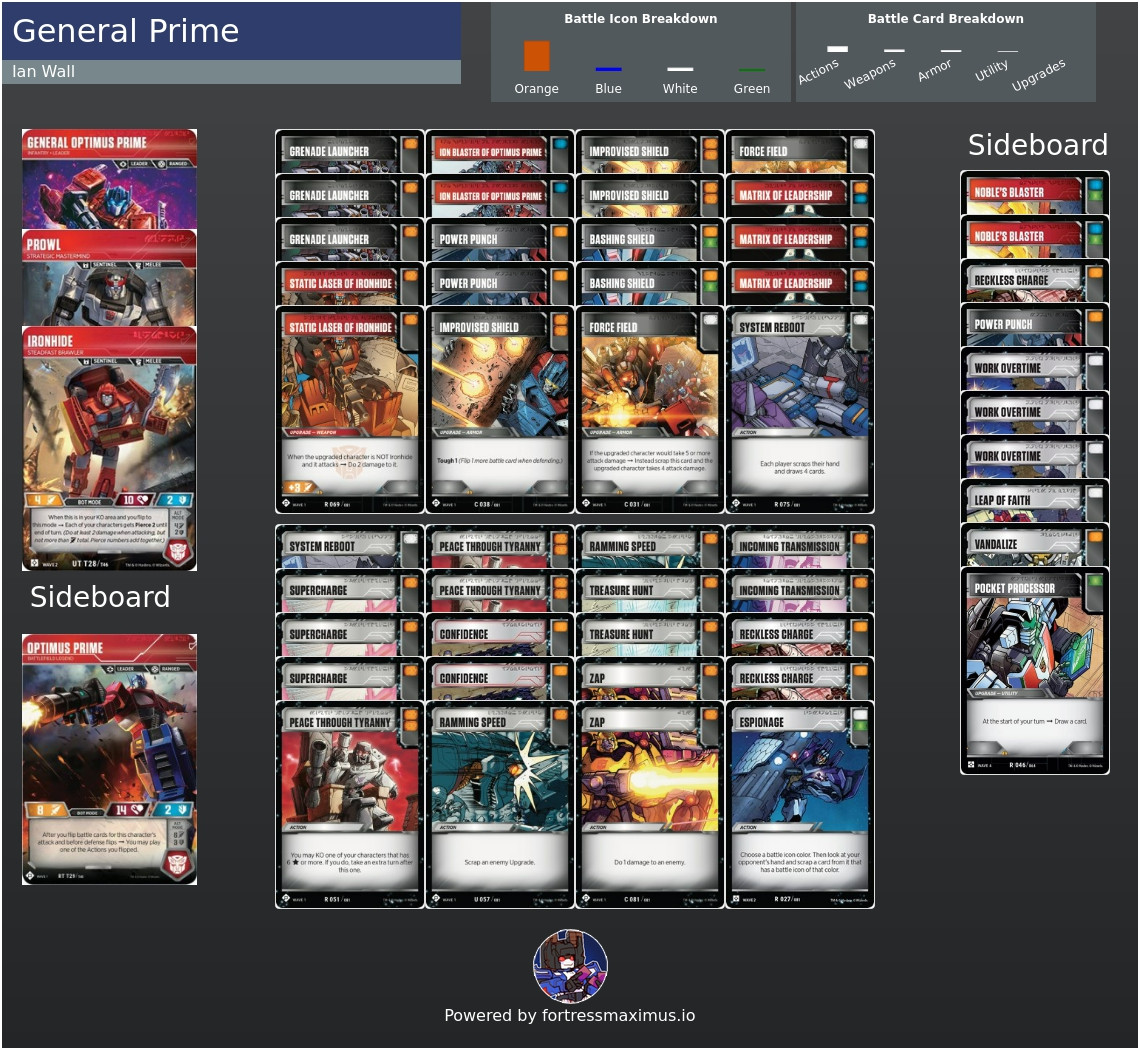Click Ironhide's attack value 4 icon
The height and width of the screenshot is (1050, 1140).
pyautogui.click(x=44, y=500)
